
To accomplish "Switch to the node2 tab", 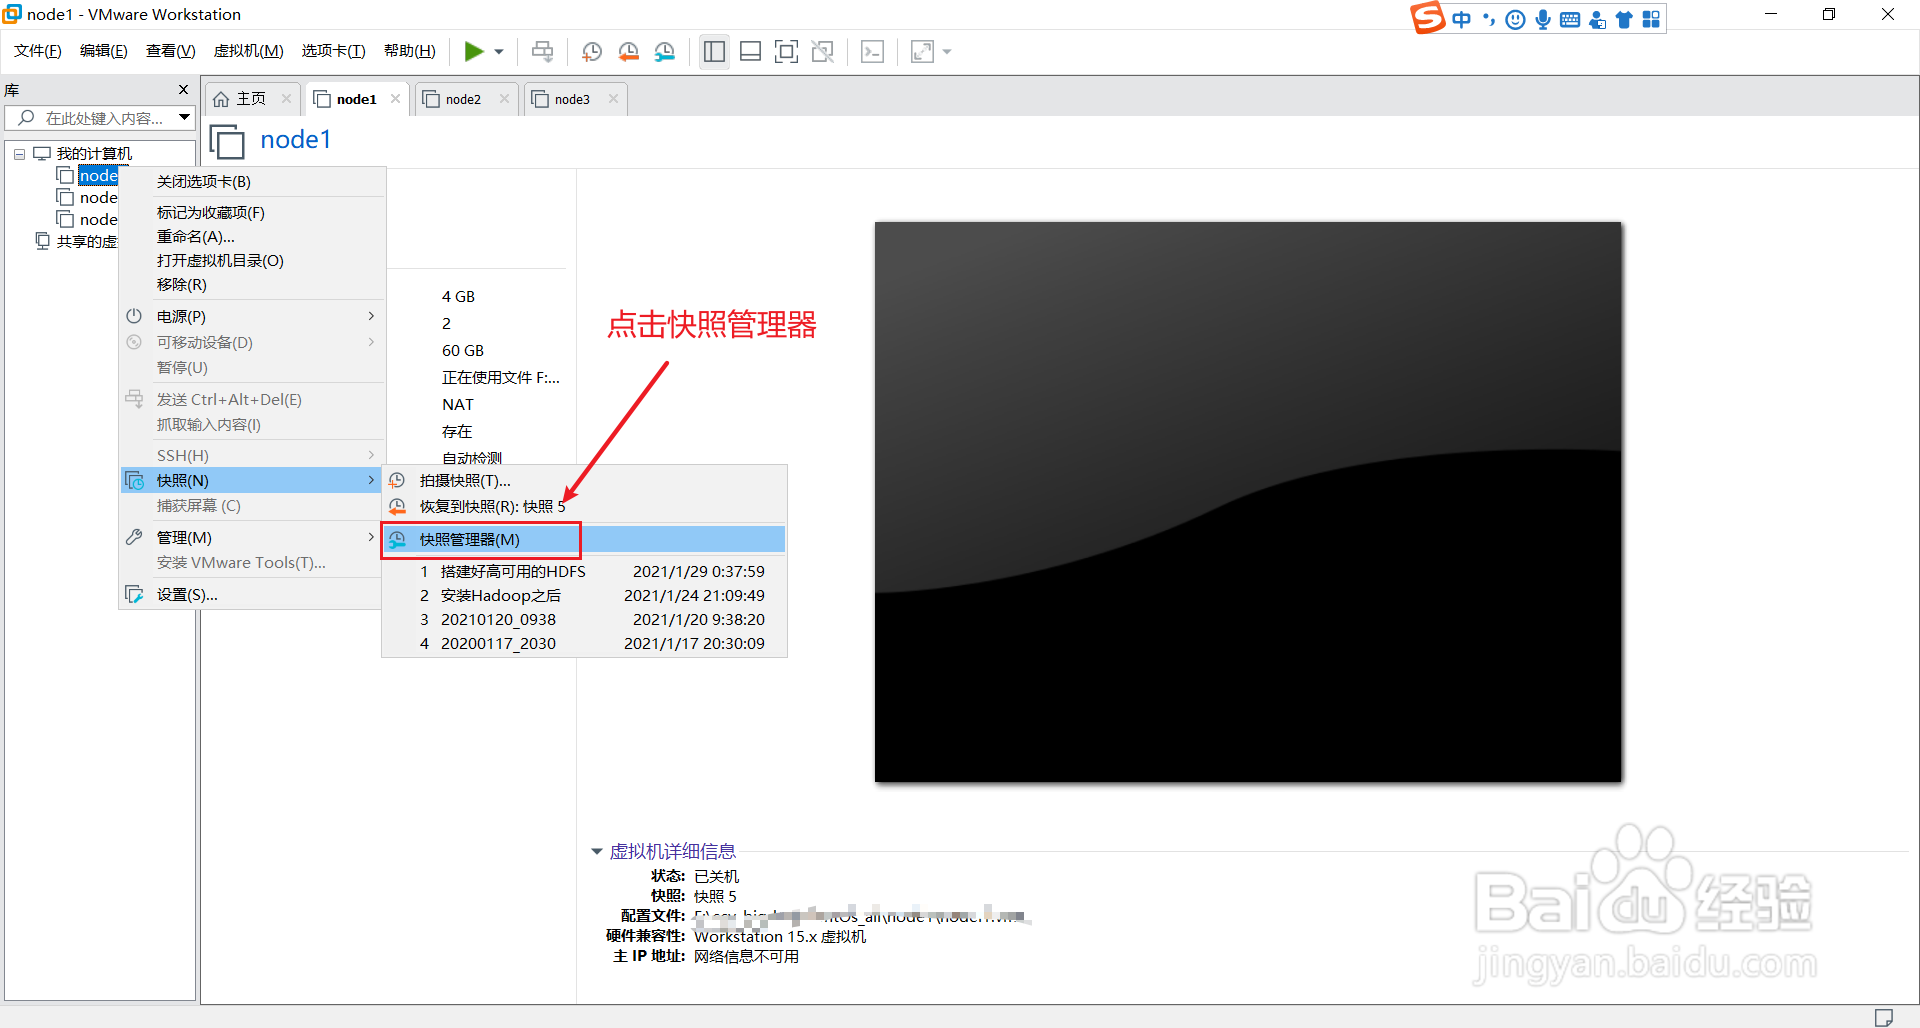I will point(463,98).
